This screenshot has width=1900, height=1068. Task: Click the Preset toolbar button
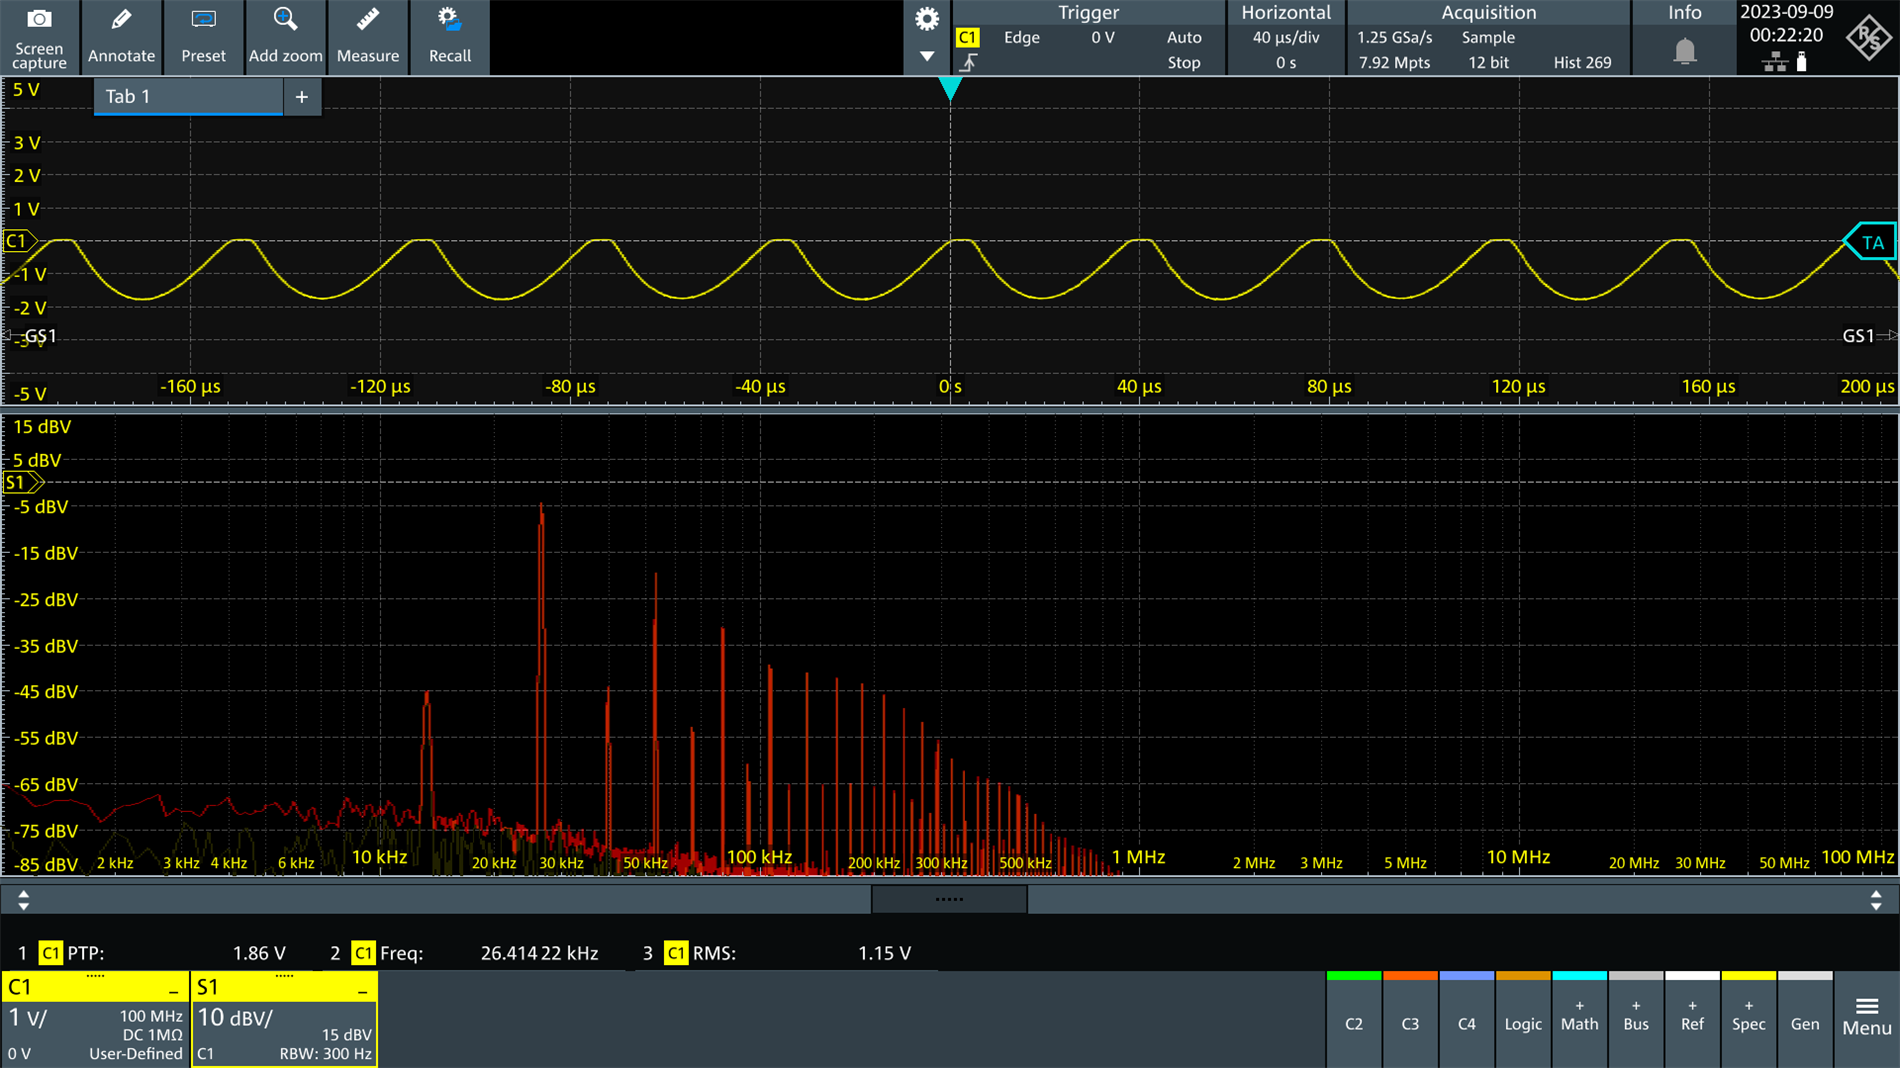pyautogui.click(x=203, y=37)
